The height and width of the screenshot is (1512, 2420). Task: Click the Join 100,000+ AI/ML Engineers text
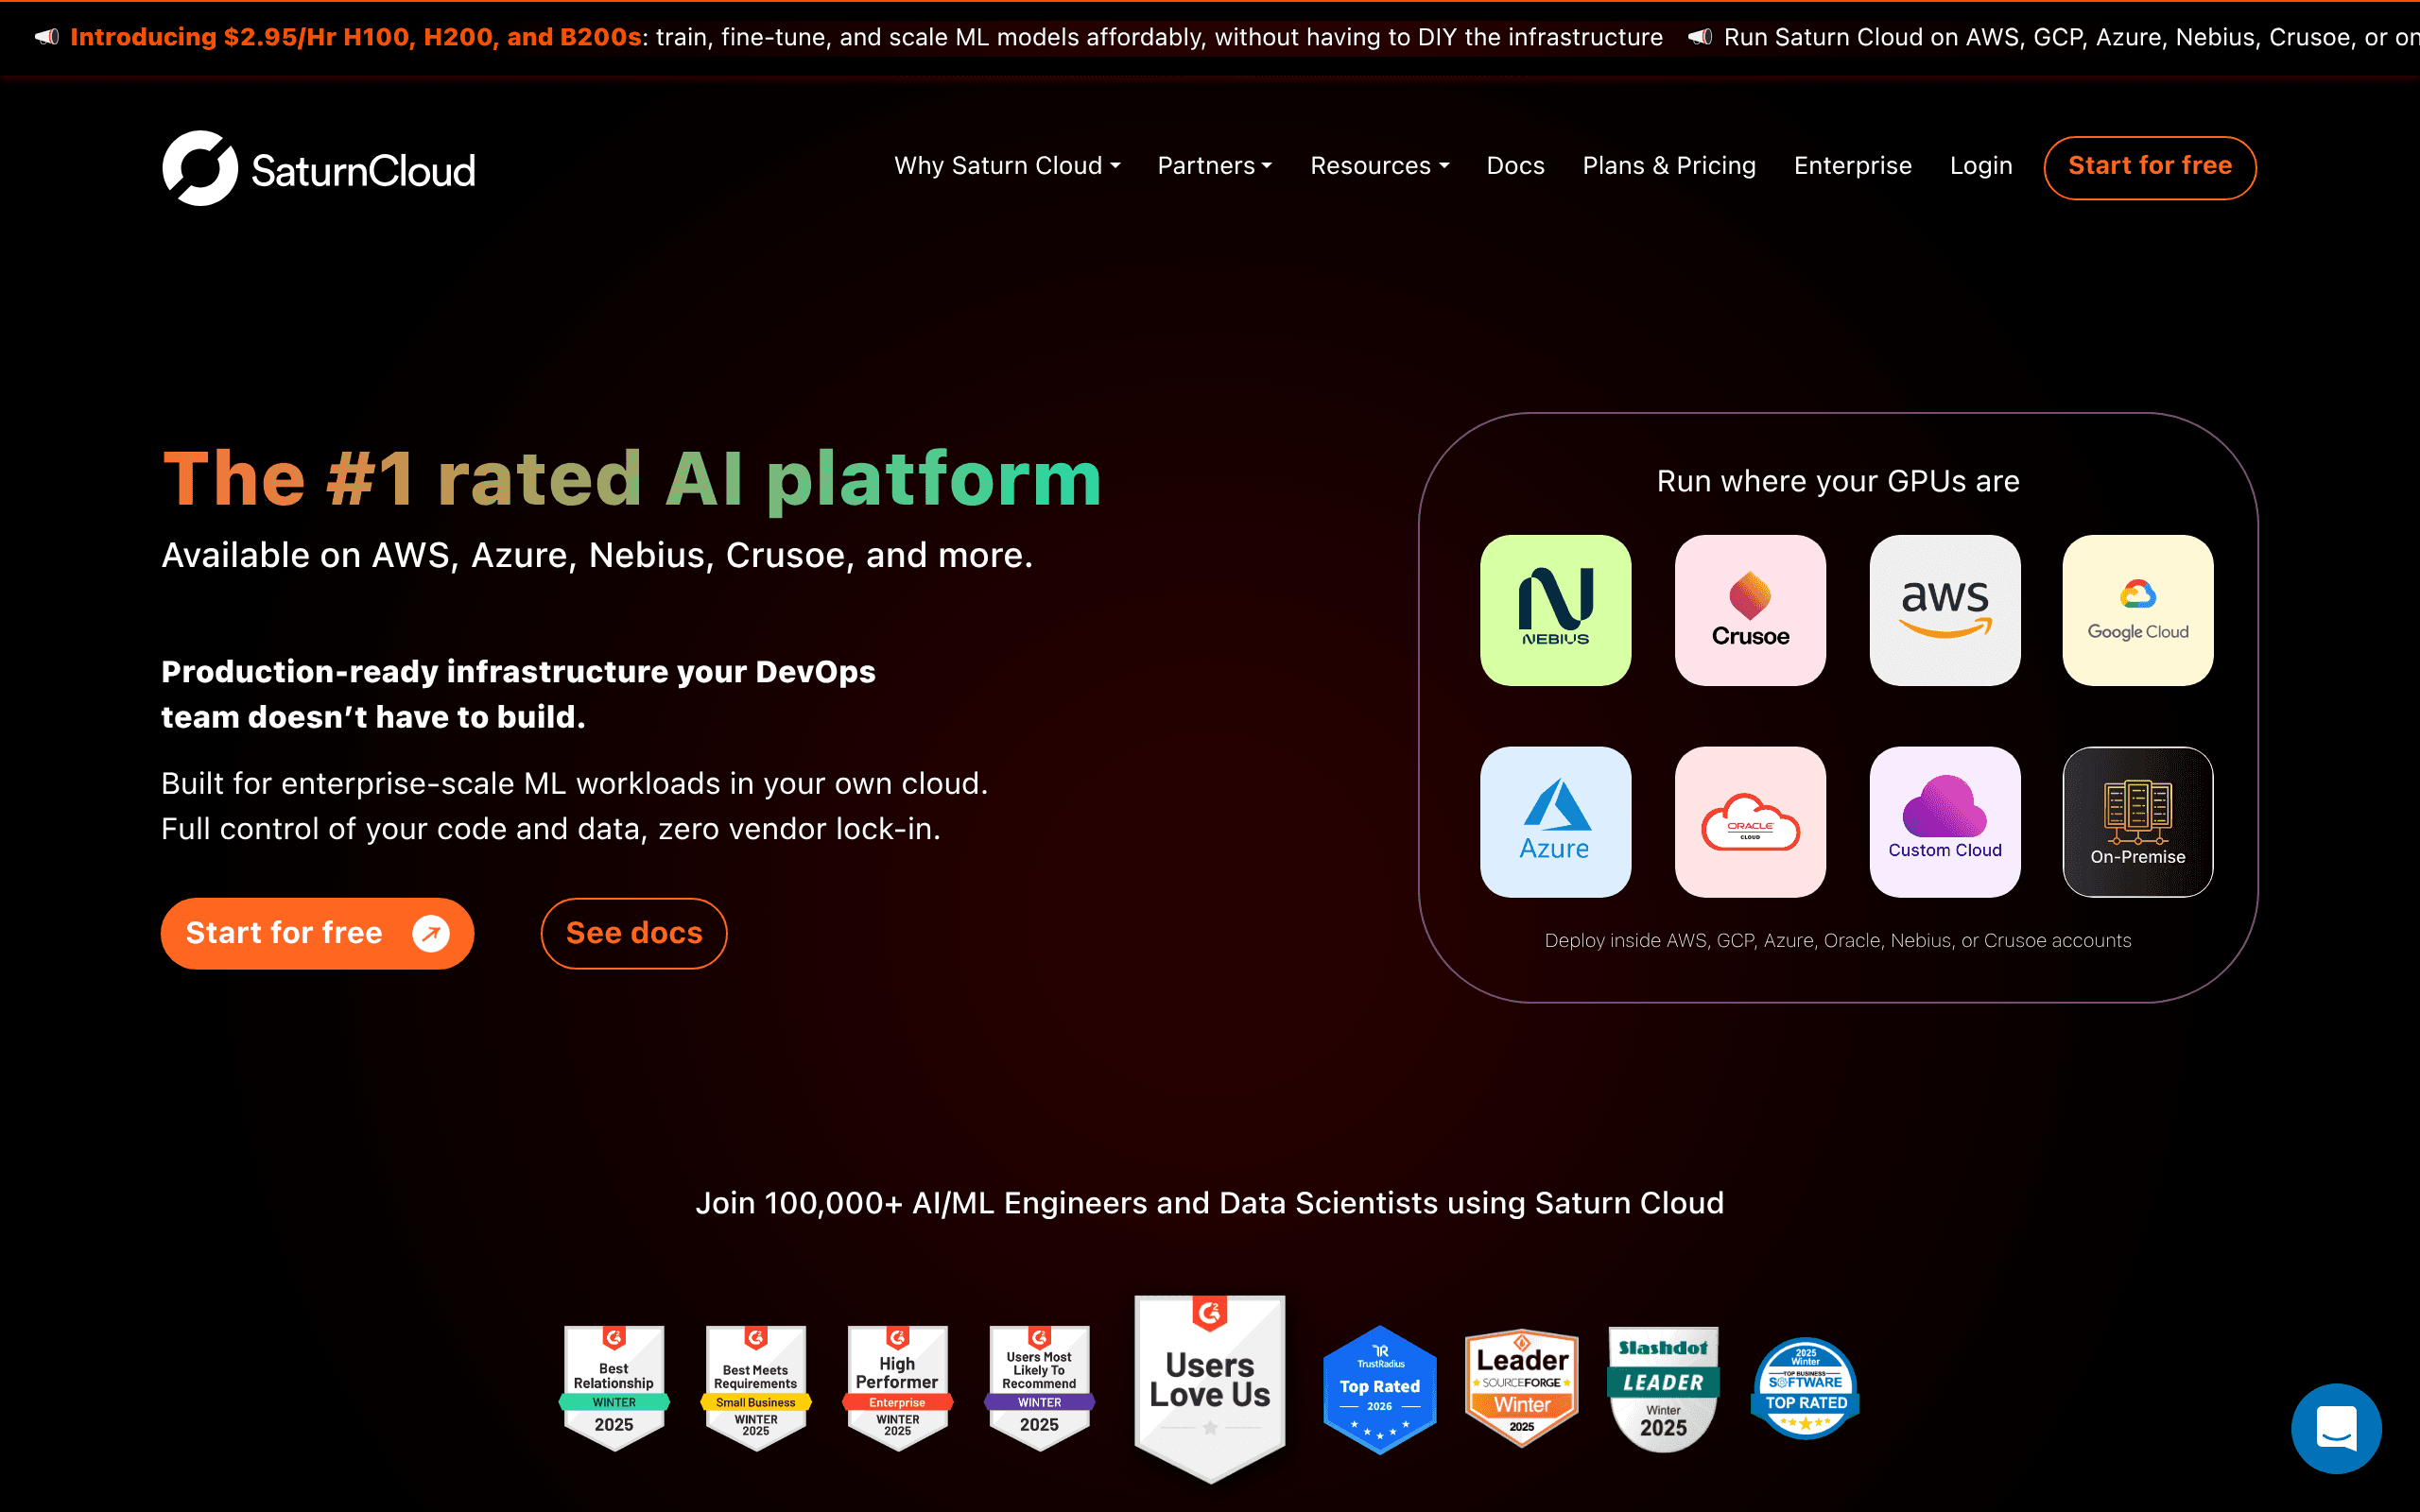(x=1210, y=1202)
